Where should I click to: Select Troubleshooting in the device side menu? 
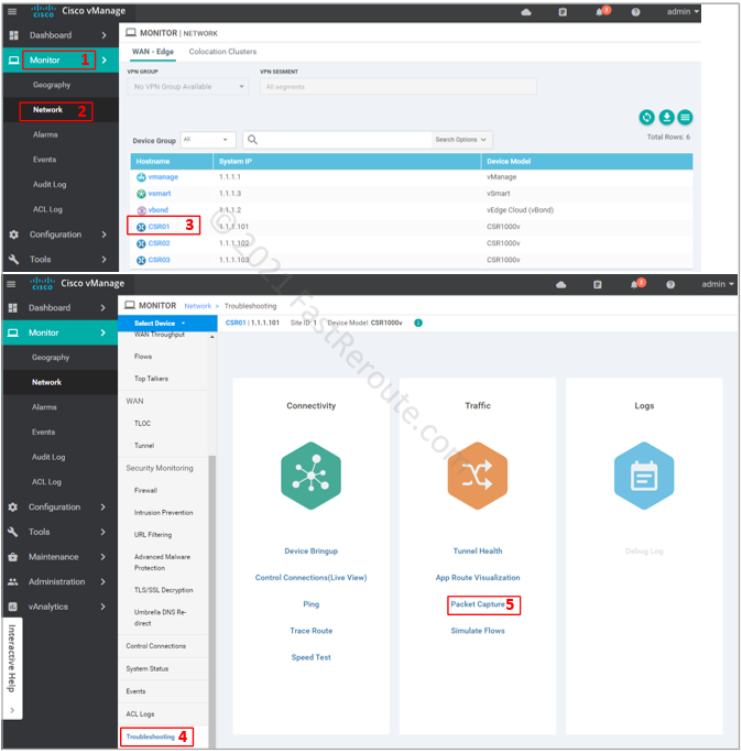(x=150, y=737)
